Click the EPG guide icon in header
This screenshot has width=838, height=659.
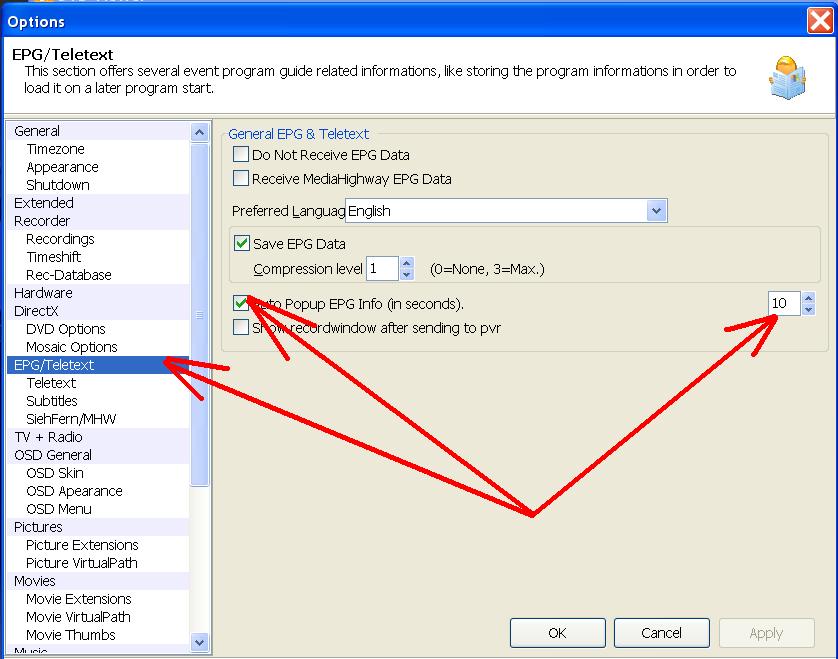tap(787, 77)
